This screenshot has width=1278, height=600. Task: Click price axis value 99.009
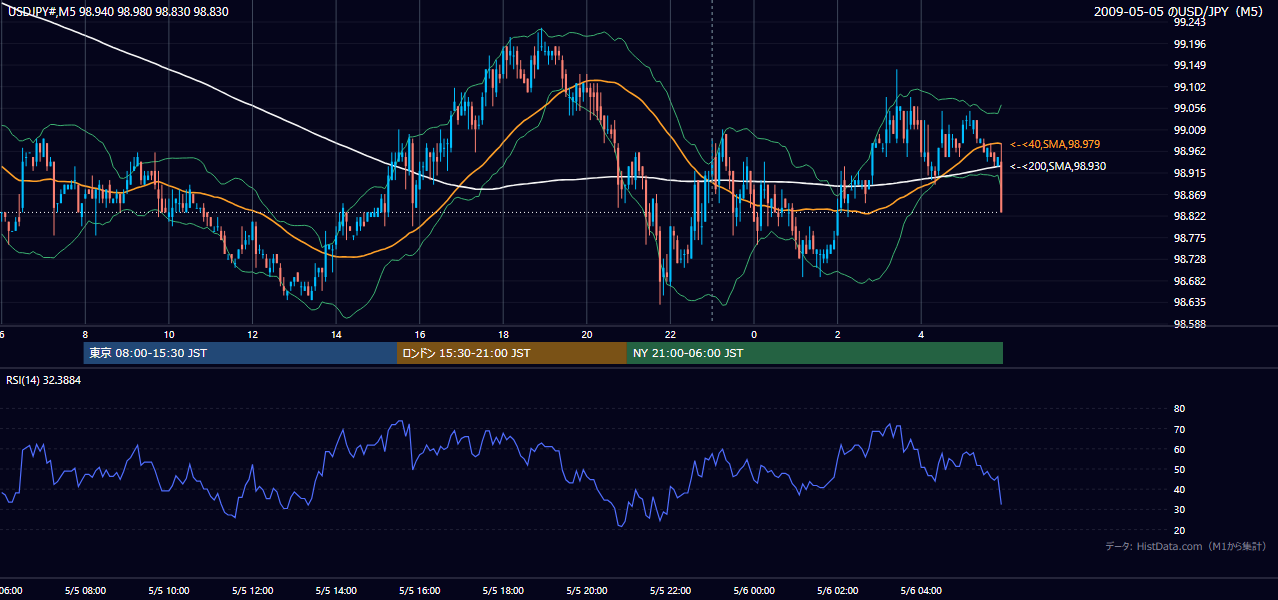pos(1189,130)
